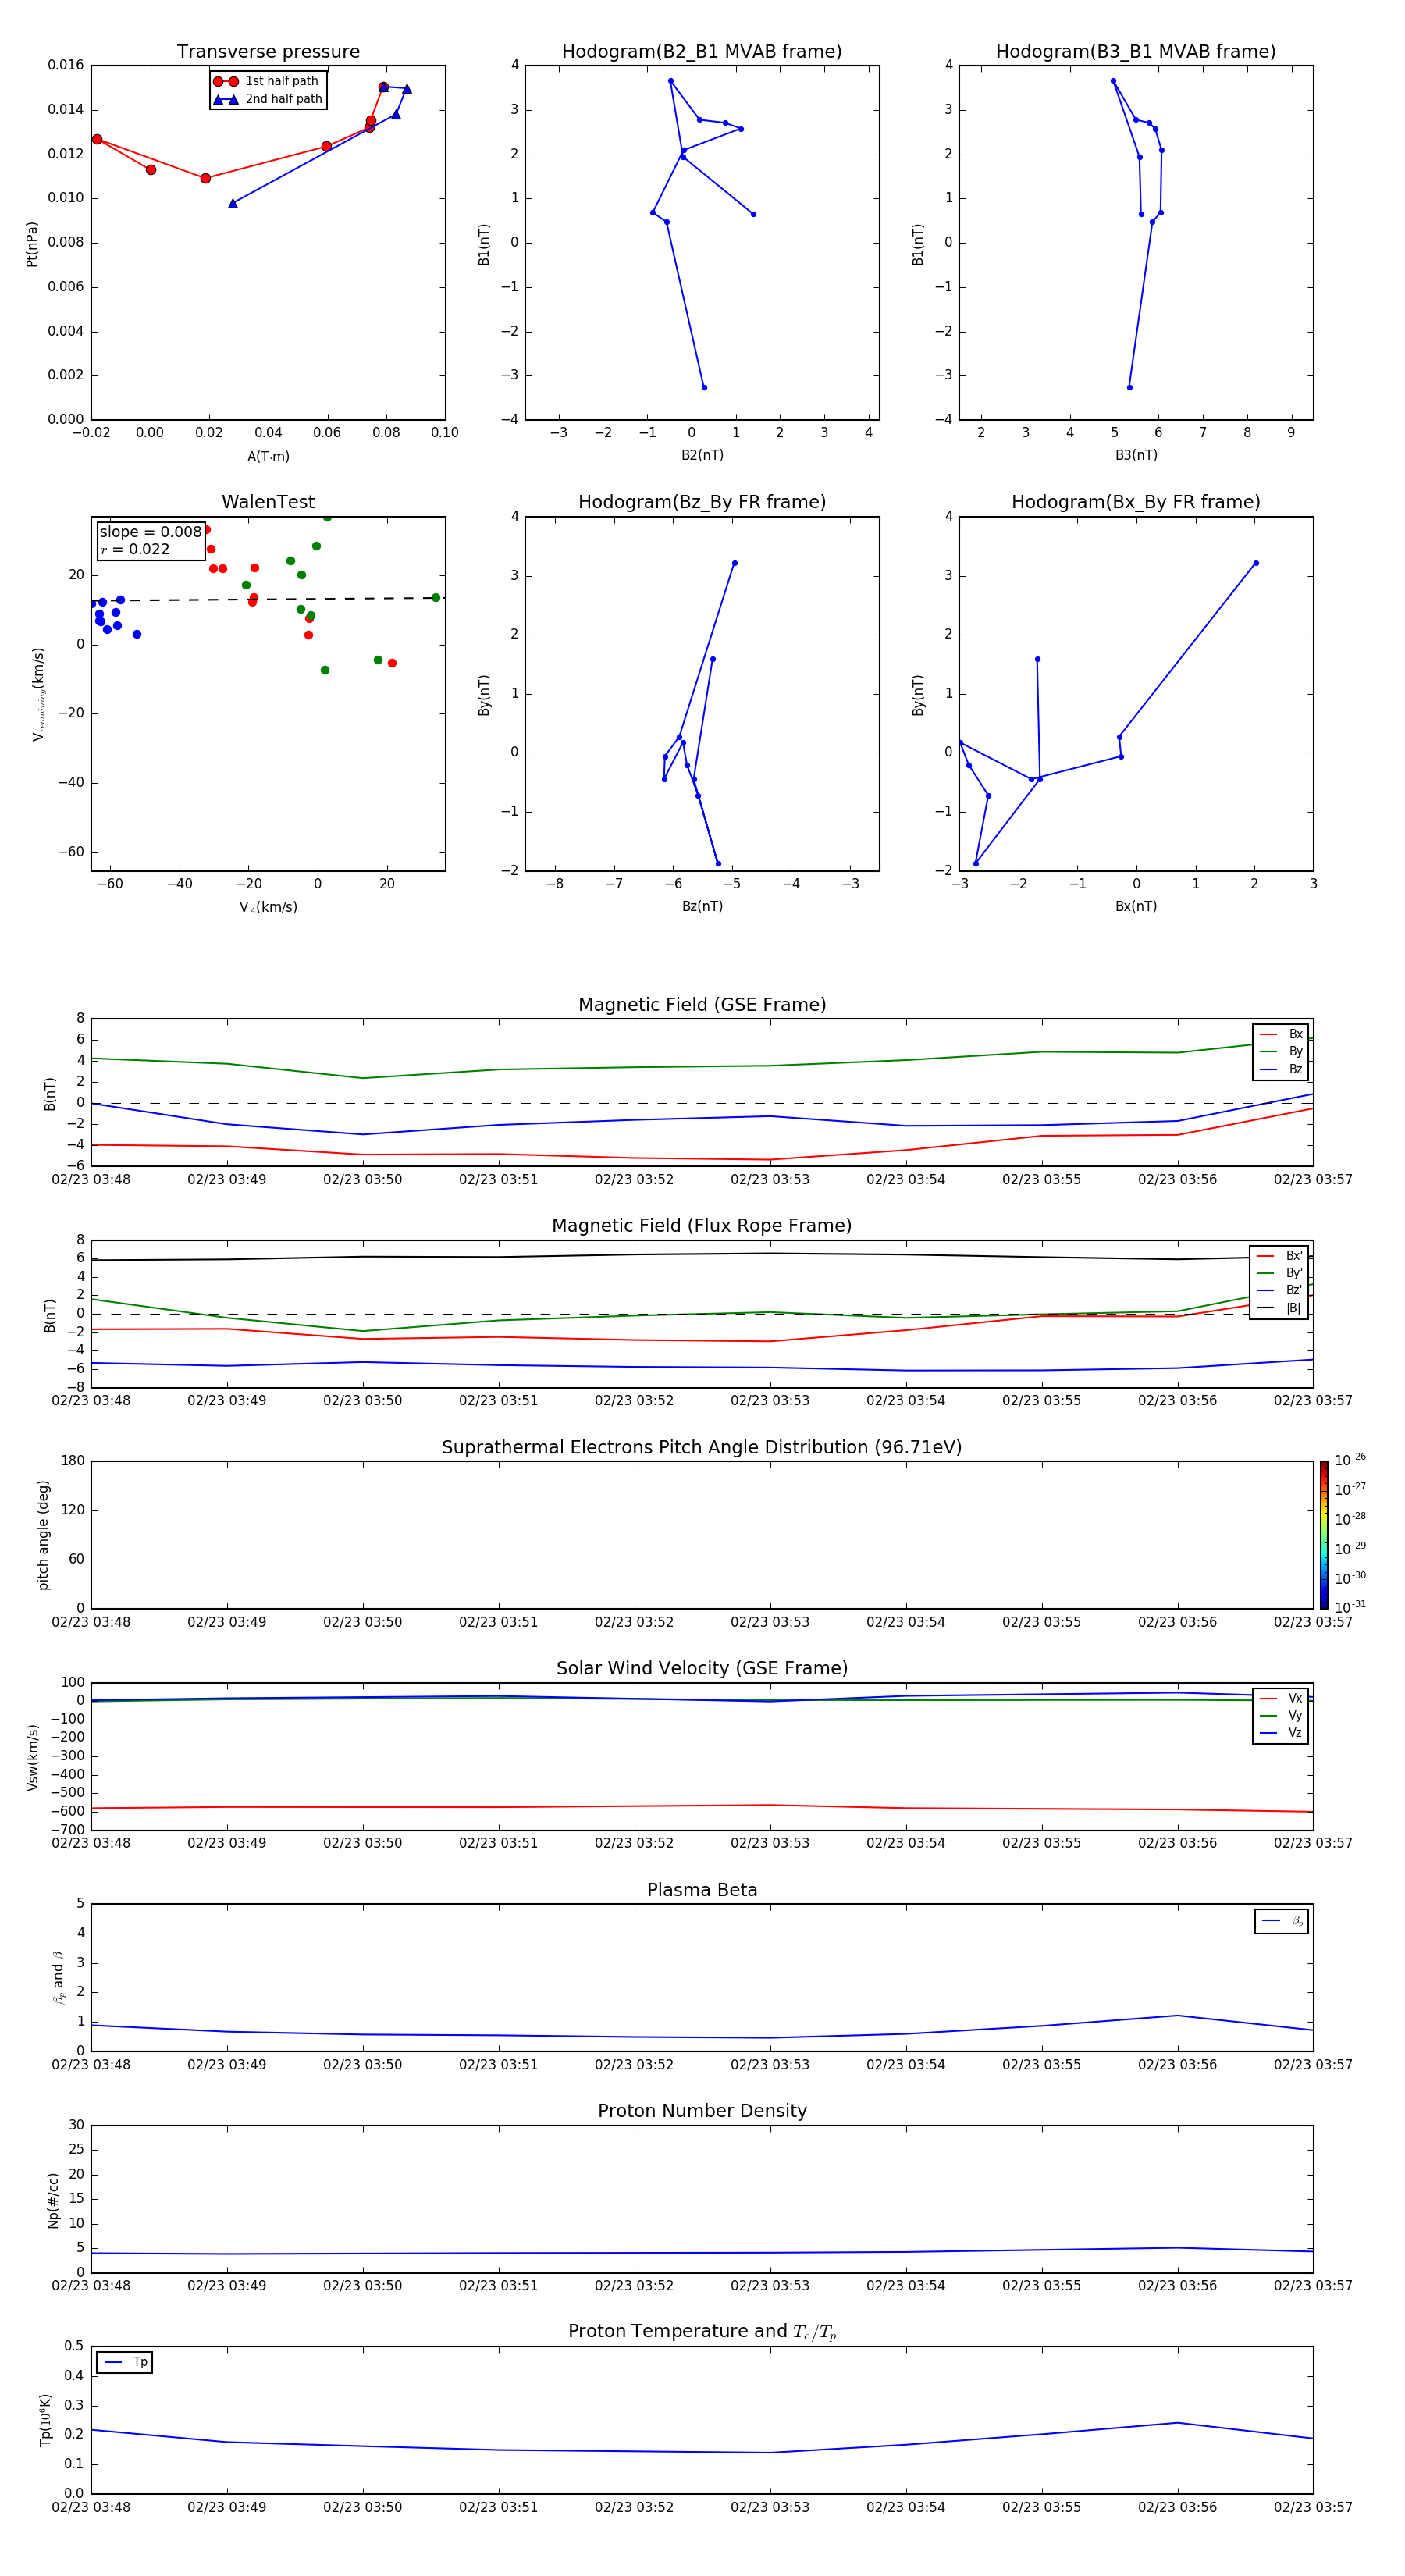The width and height of the screenshot is (1405, 2576).
Task: Click the "βp and β" y-axis label
Action: tap(58, 1977)
